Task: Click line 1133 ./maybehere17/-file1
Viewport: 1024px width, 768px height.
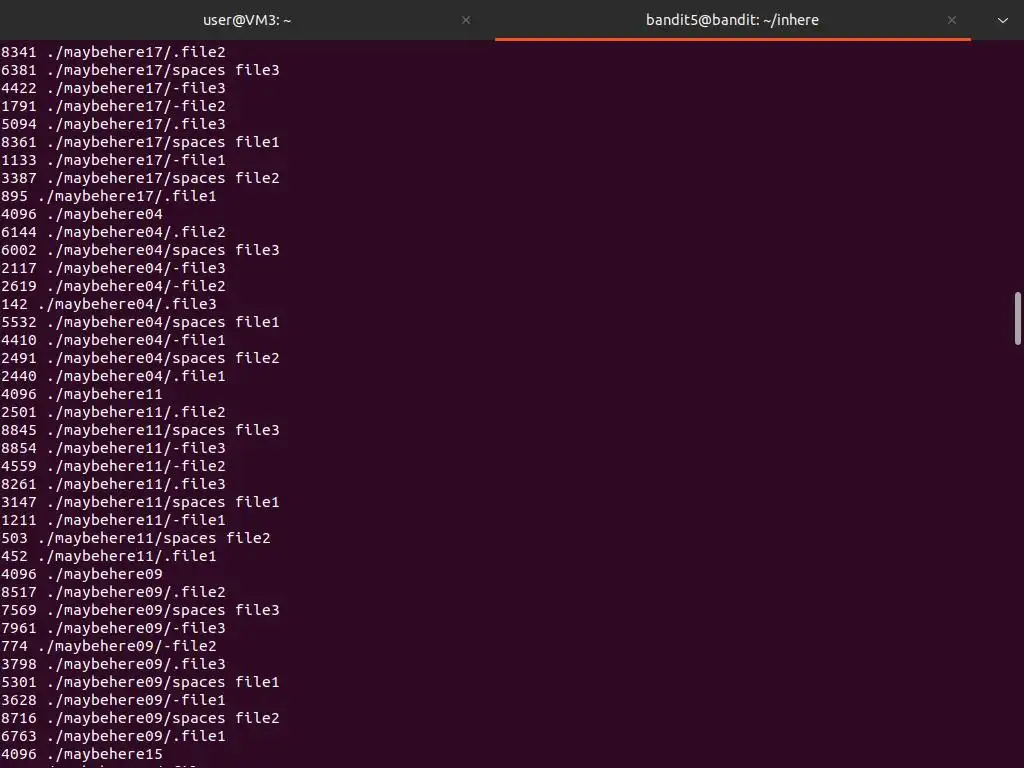Action: tap(113, 159)
